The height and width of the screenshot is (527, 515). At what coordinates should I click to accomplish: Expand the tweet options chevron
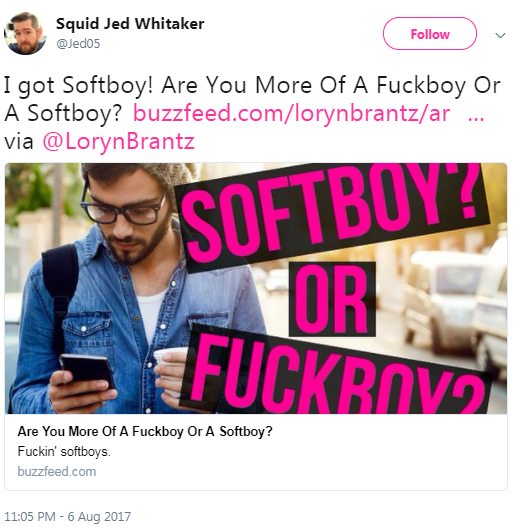500,35
